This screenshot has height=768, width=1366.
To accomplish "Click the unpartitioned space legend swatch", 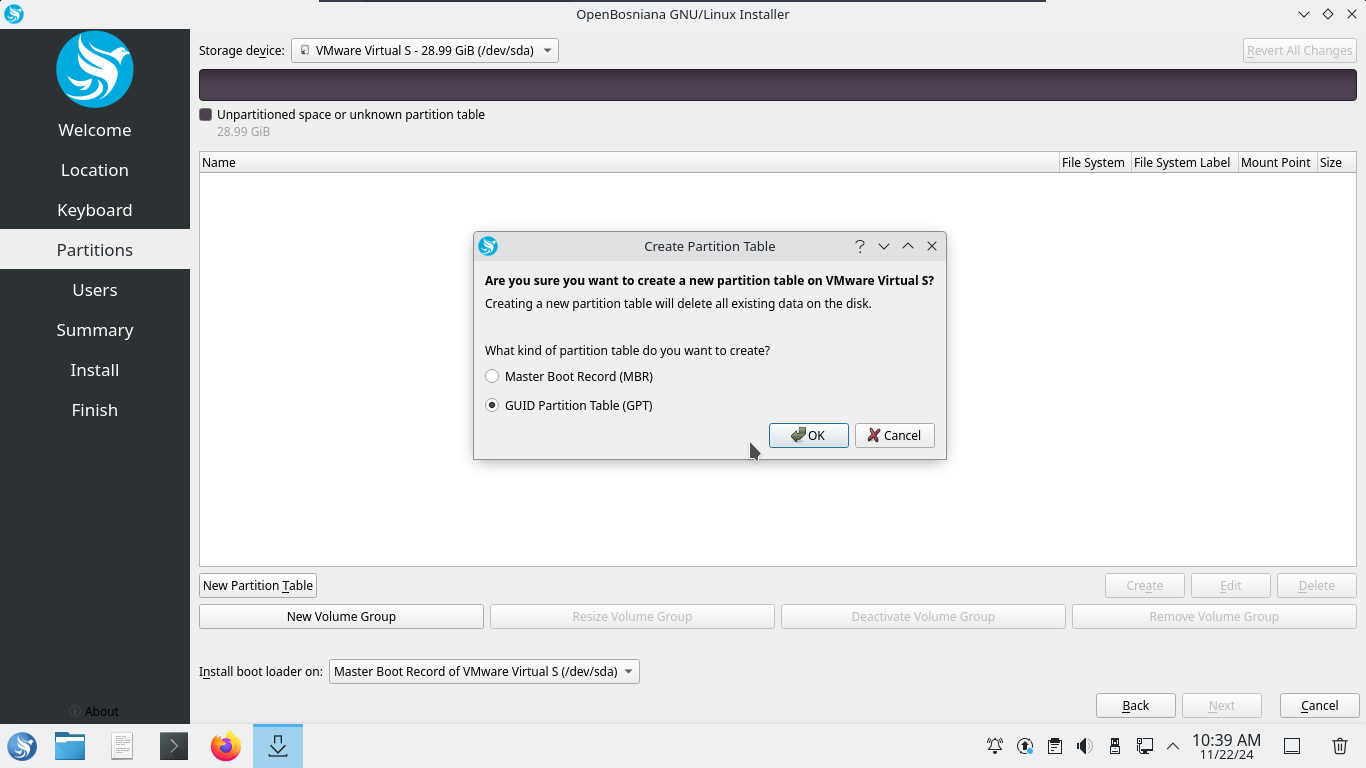I will coord(206,115).
